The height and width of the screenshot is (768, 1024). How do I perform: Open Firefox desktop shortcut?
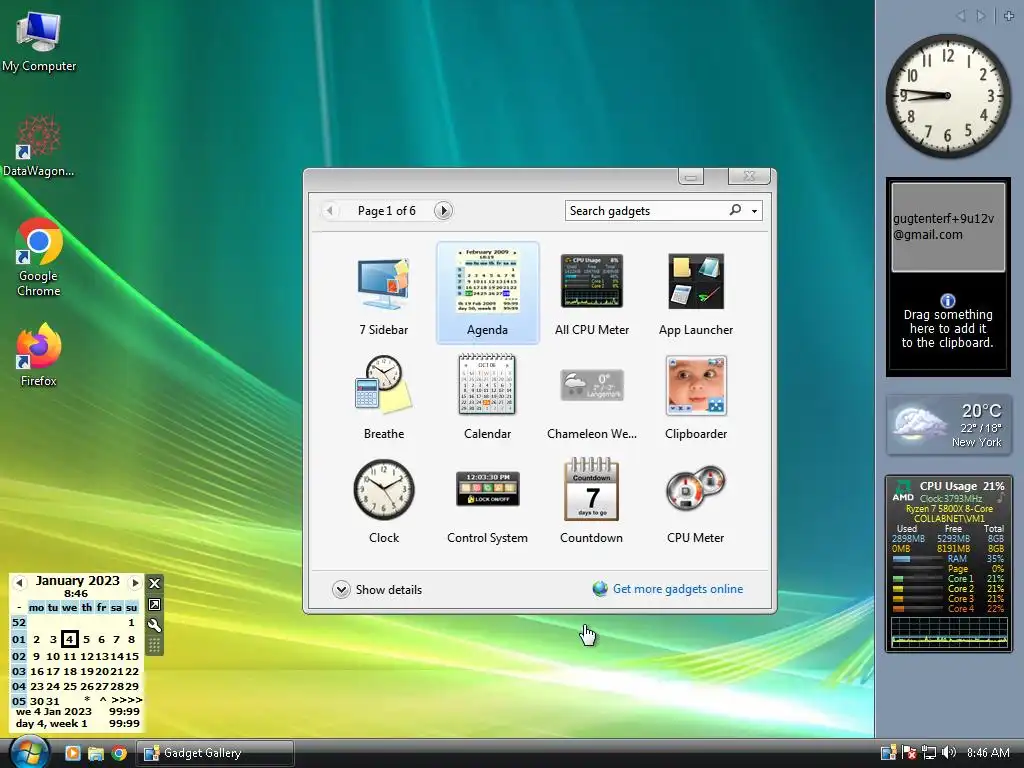click(39, 355)
